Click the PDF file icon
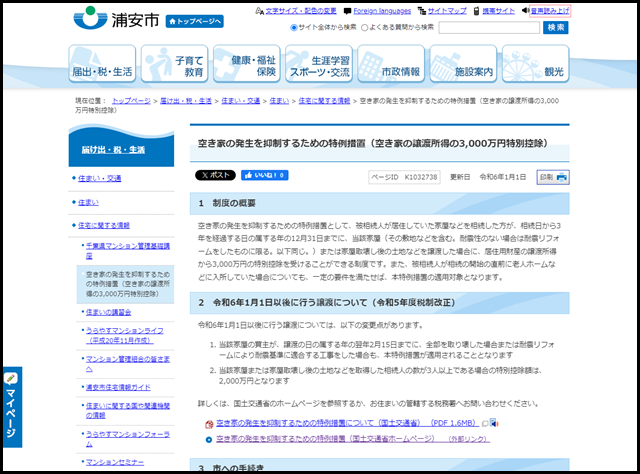 (209, 424)
